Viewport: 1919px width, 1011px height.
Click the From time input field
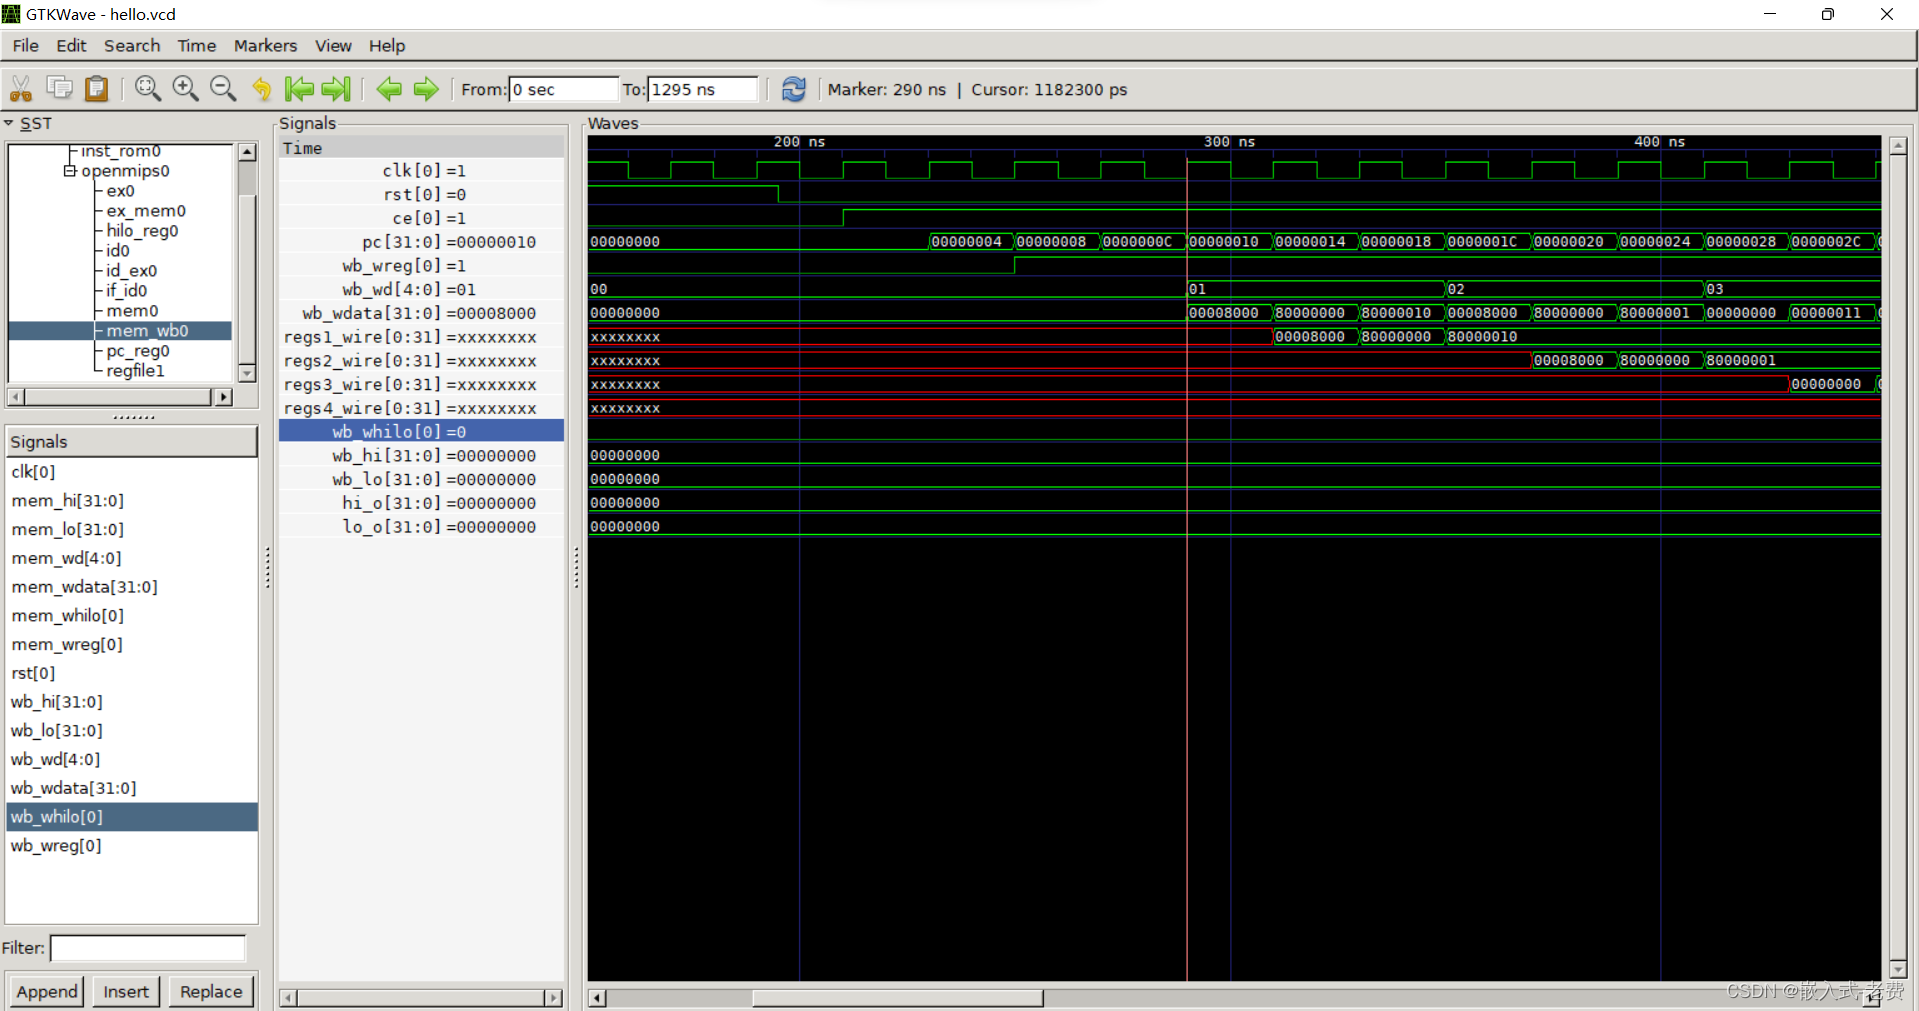tap(563, 89)
